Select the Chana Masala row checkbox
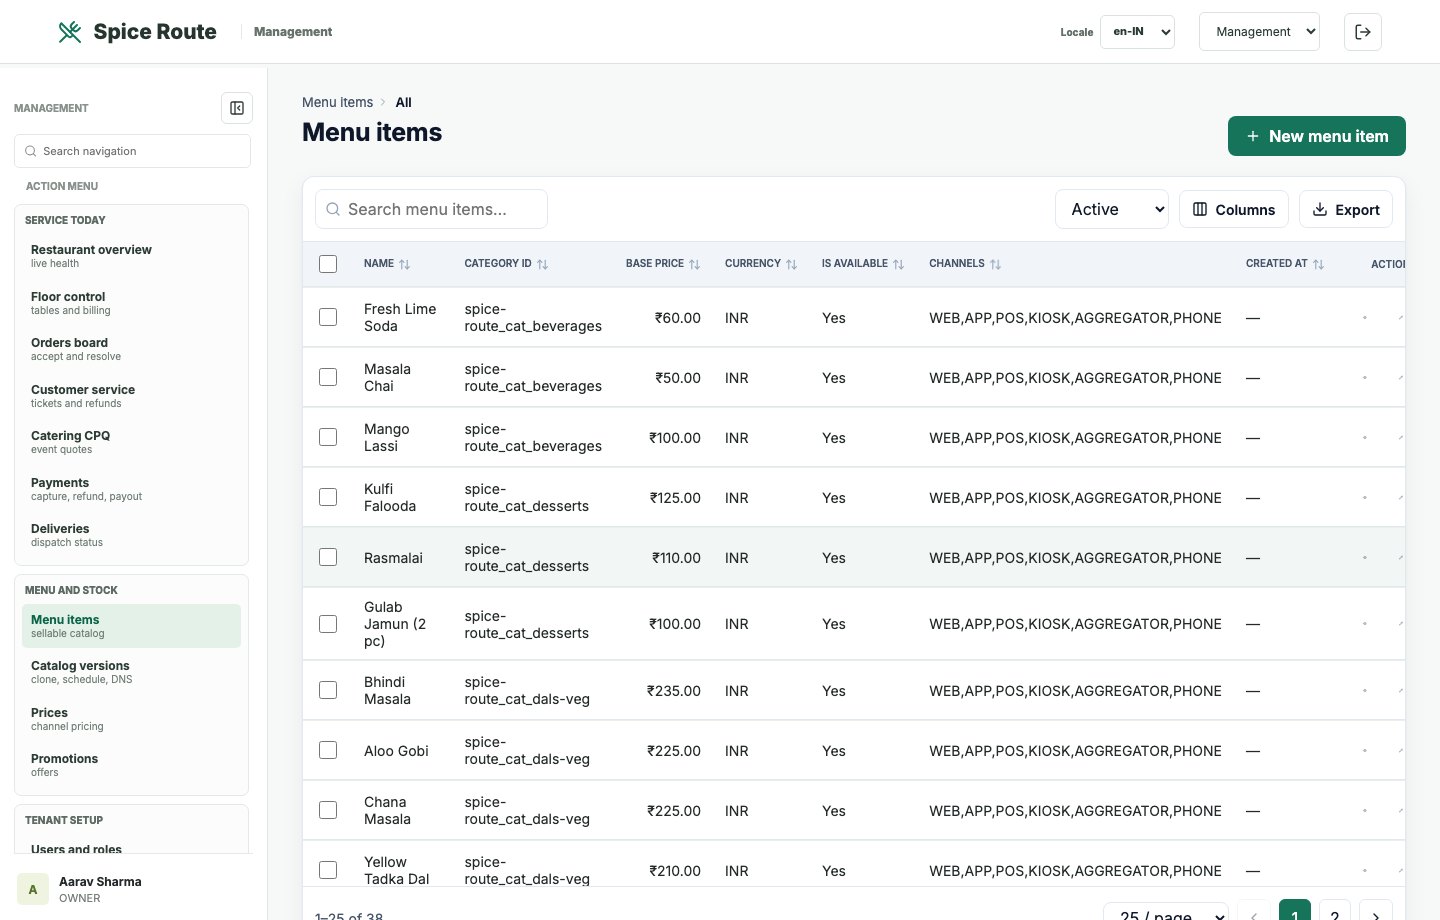Screen dimensions: 1440x920 pyautogui.click(x=328, y=810)
